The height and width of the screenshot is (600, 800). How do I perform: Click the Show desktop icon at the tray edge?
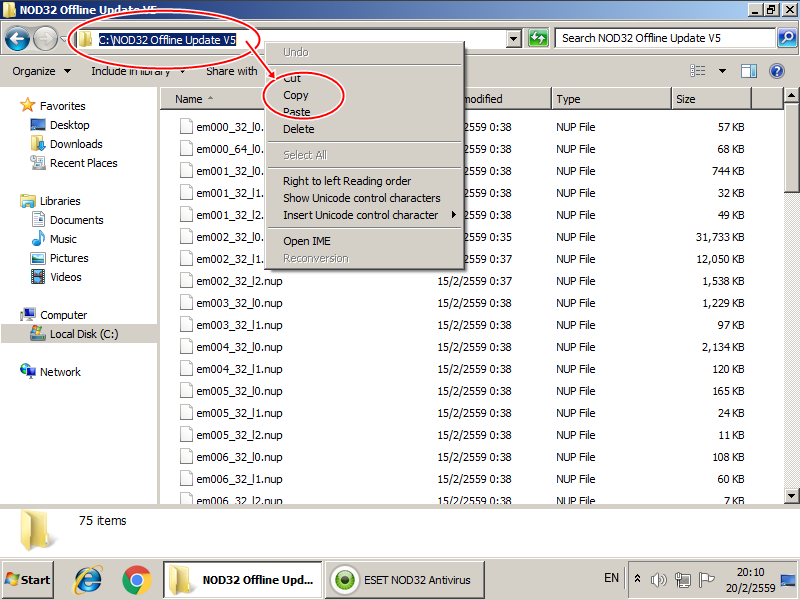coord(788,580)
